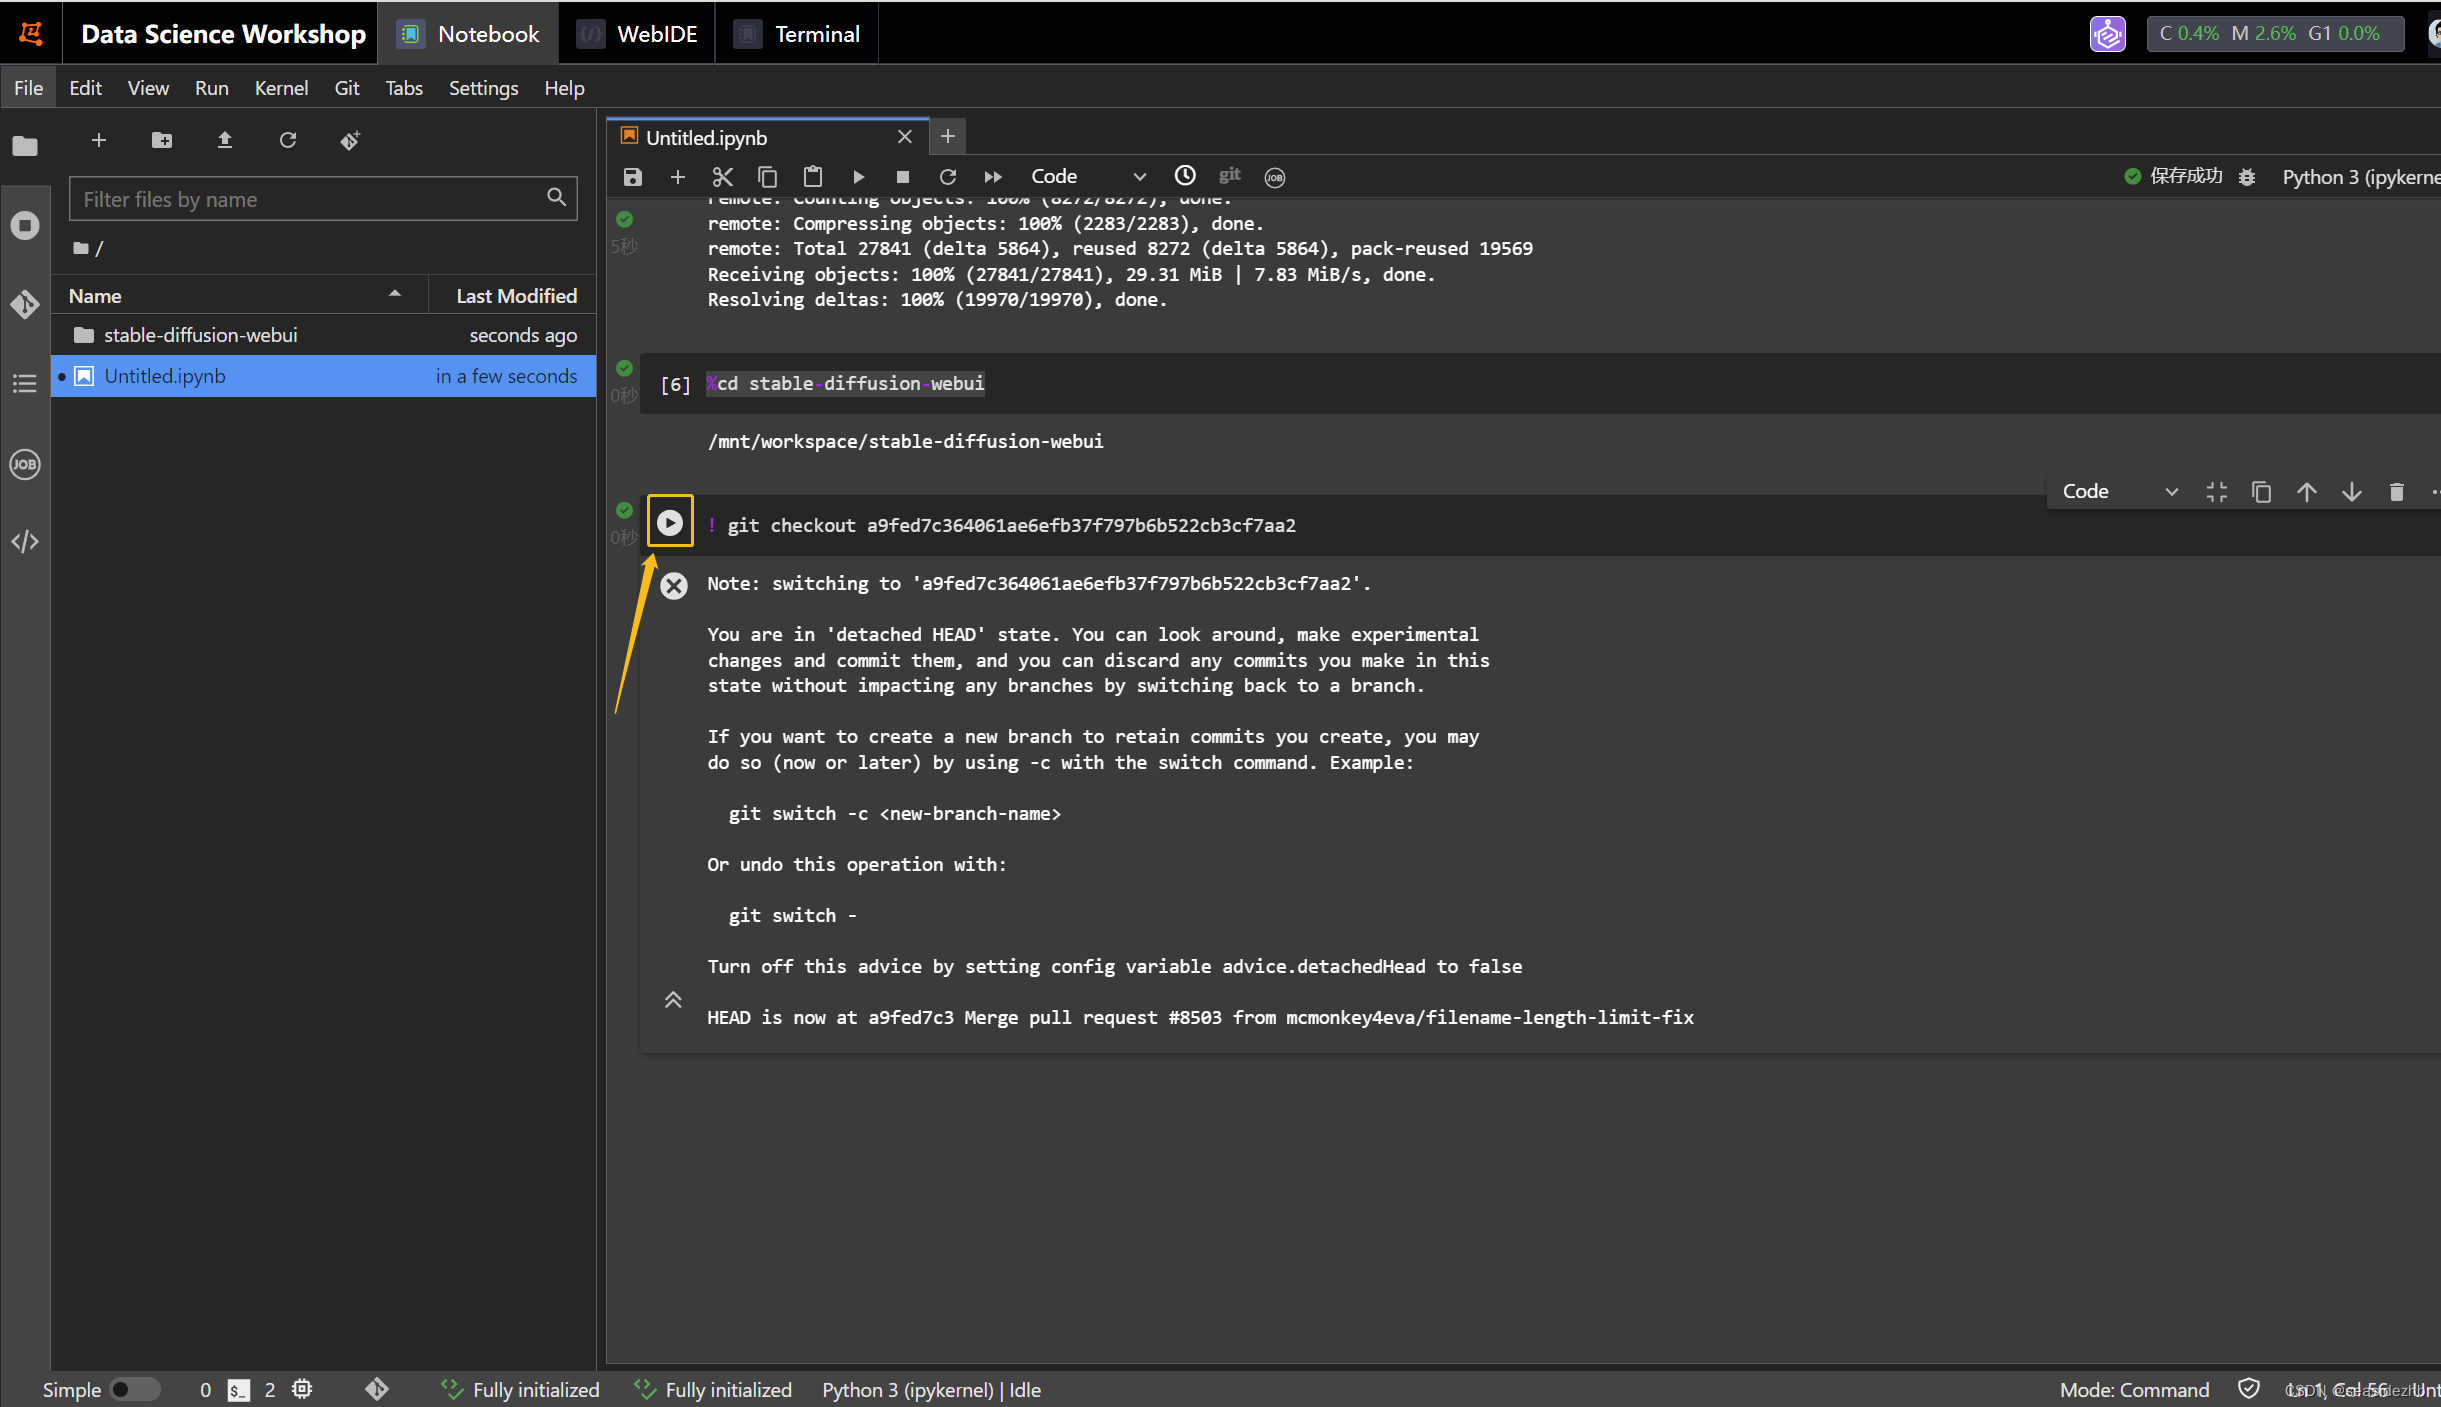Open the Tabs menu
Viewport: 2441px width, 1407px height.
(x=404, y=88)
